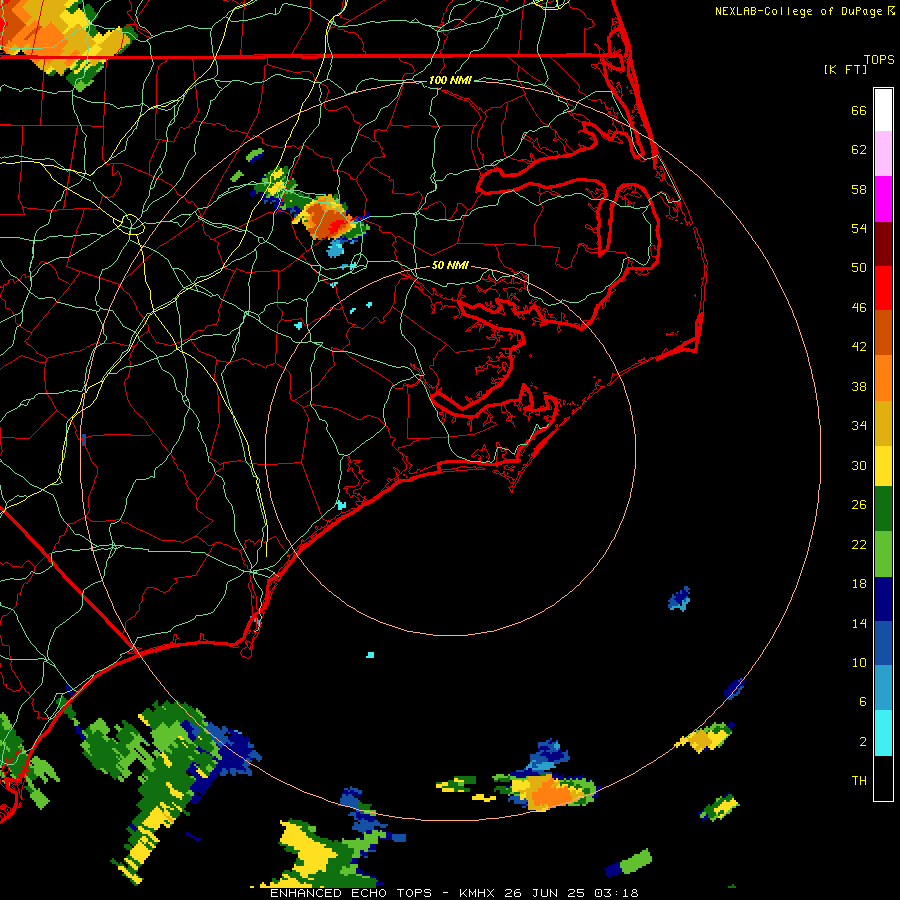Click the 14 legend value
Image resolution: width=900 pixels, height=900 pixels.
(859, 623)
